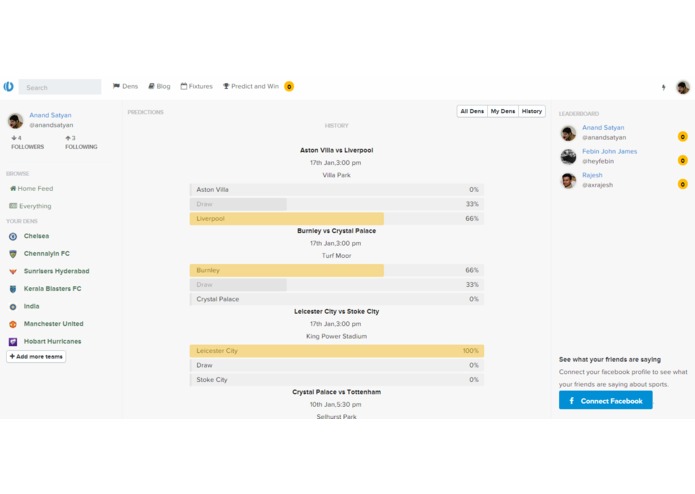The image size is (695, 494).
Task: View the Following count
Action: tap(81, 142)
